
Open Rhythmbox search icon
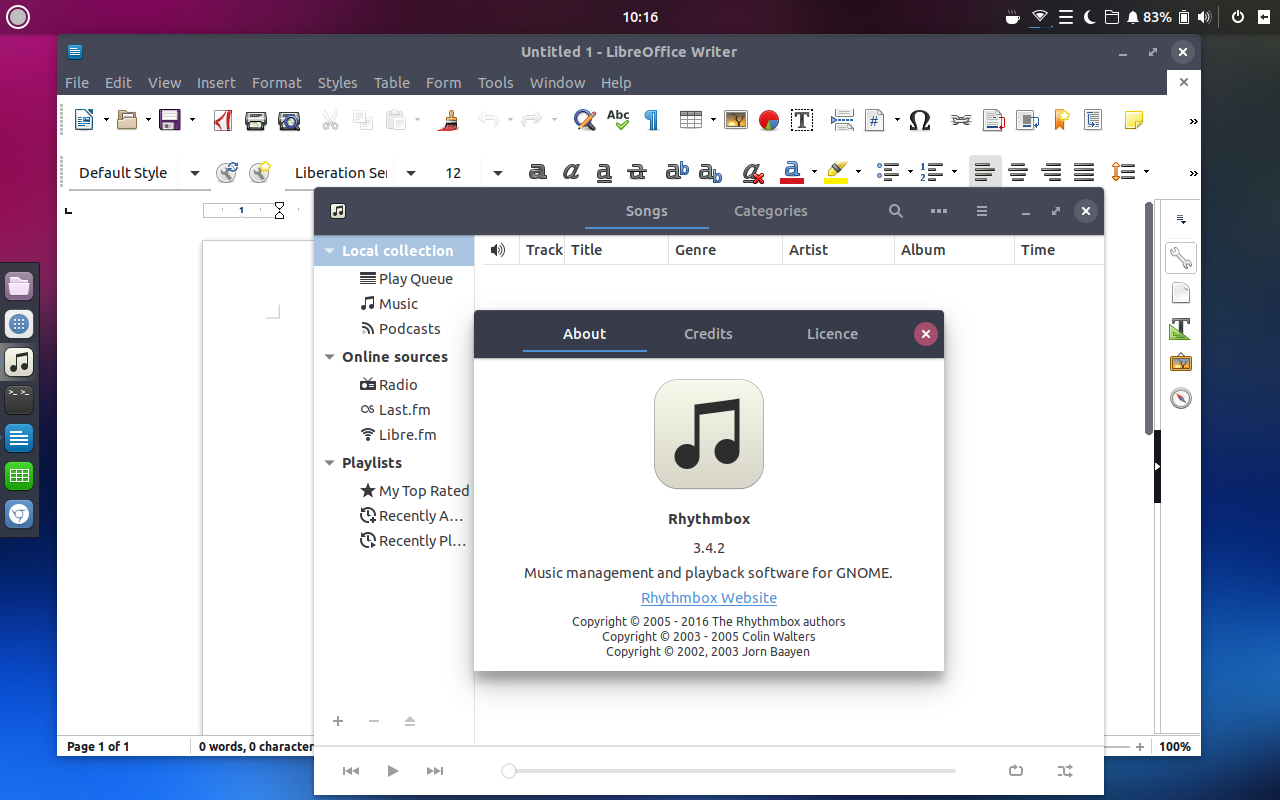896,211
